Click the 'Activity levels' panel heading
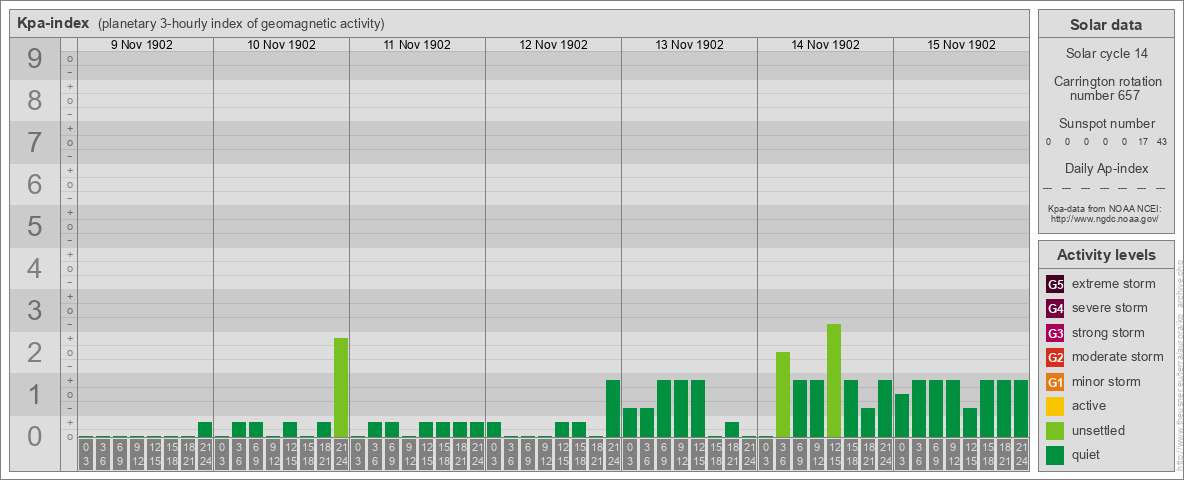This screenshot has height=480, width=1184. click(x=1106, y=255)
